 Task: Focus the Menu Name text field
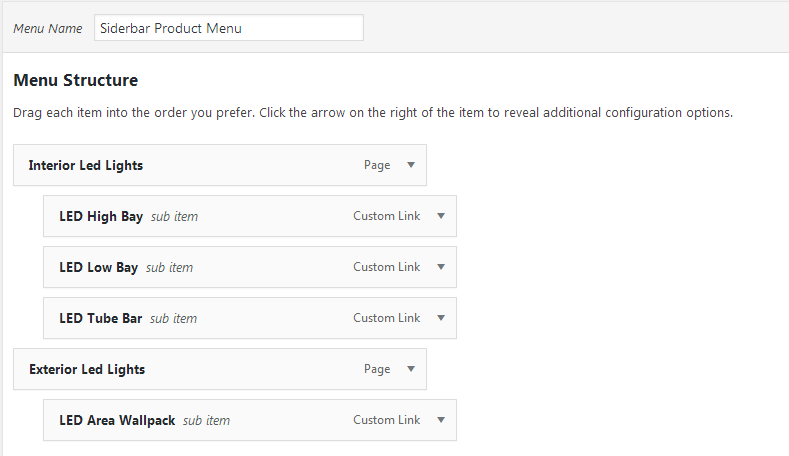(x=229, y=28)
